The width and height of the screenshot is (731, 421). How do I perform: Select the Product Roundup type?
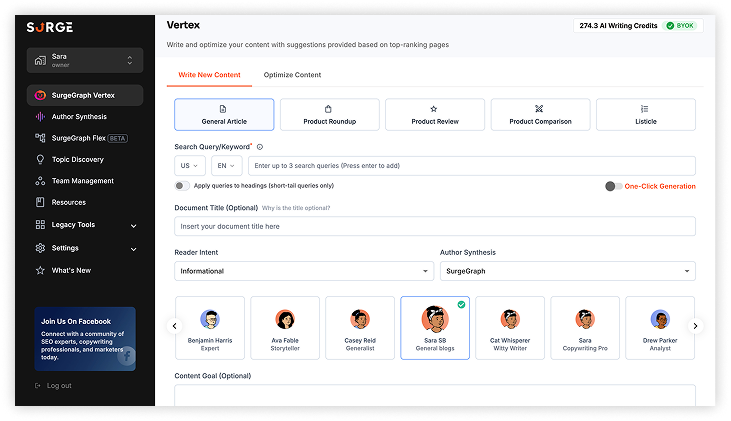click(x=330, y=115)
